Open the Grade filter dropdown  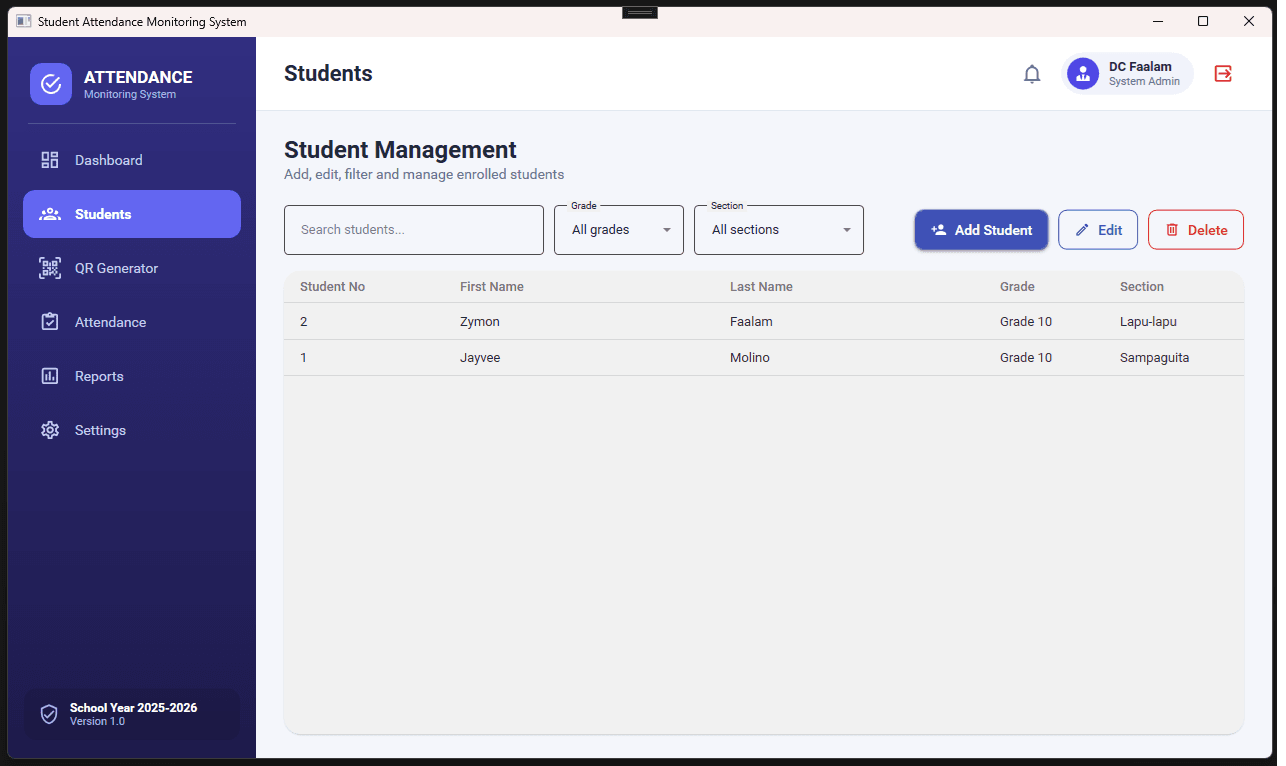click(619, 230)
